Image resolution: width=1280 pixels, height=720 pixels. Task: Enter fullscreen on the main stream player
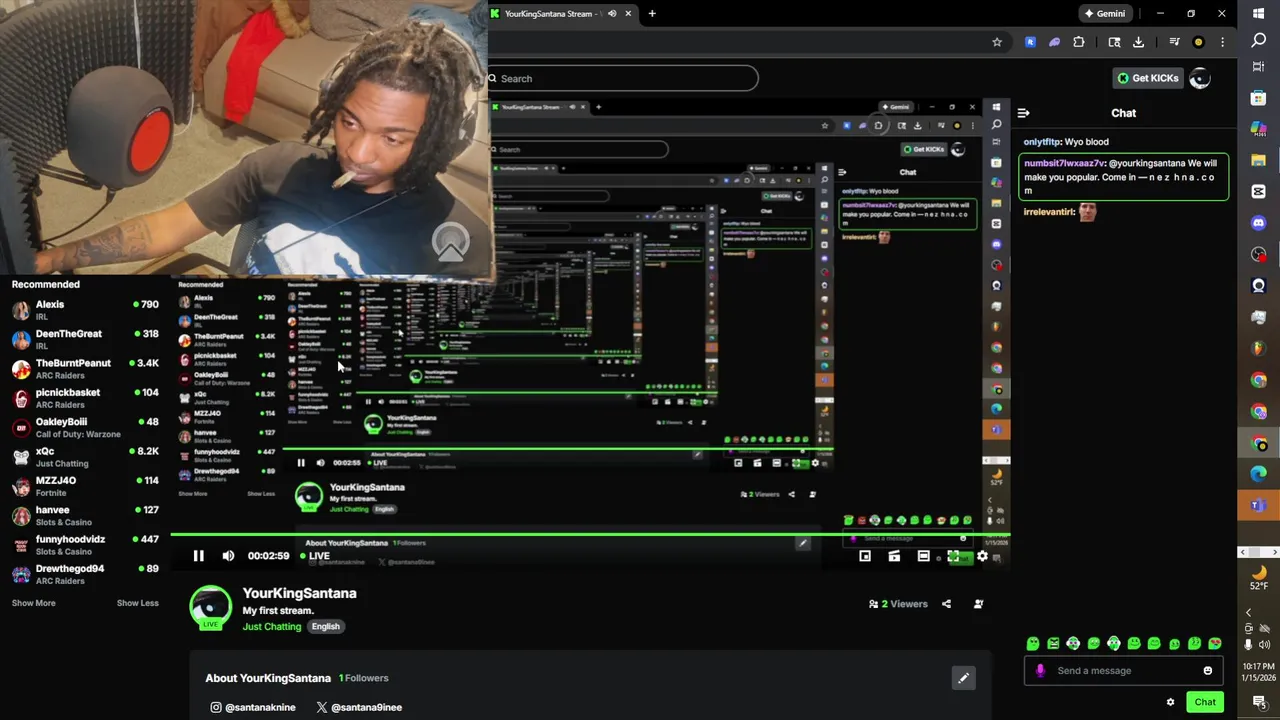(x=953, y=556)
